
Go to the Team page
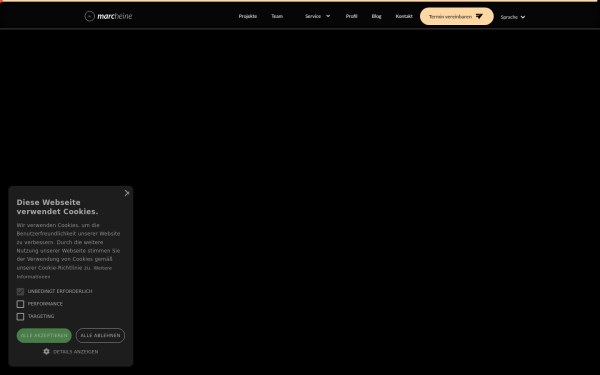coord(277,16)
